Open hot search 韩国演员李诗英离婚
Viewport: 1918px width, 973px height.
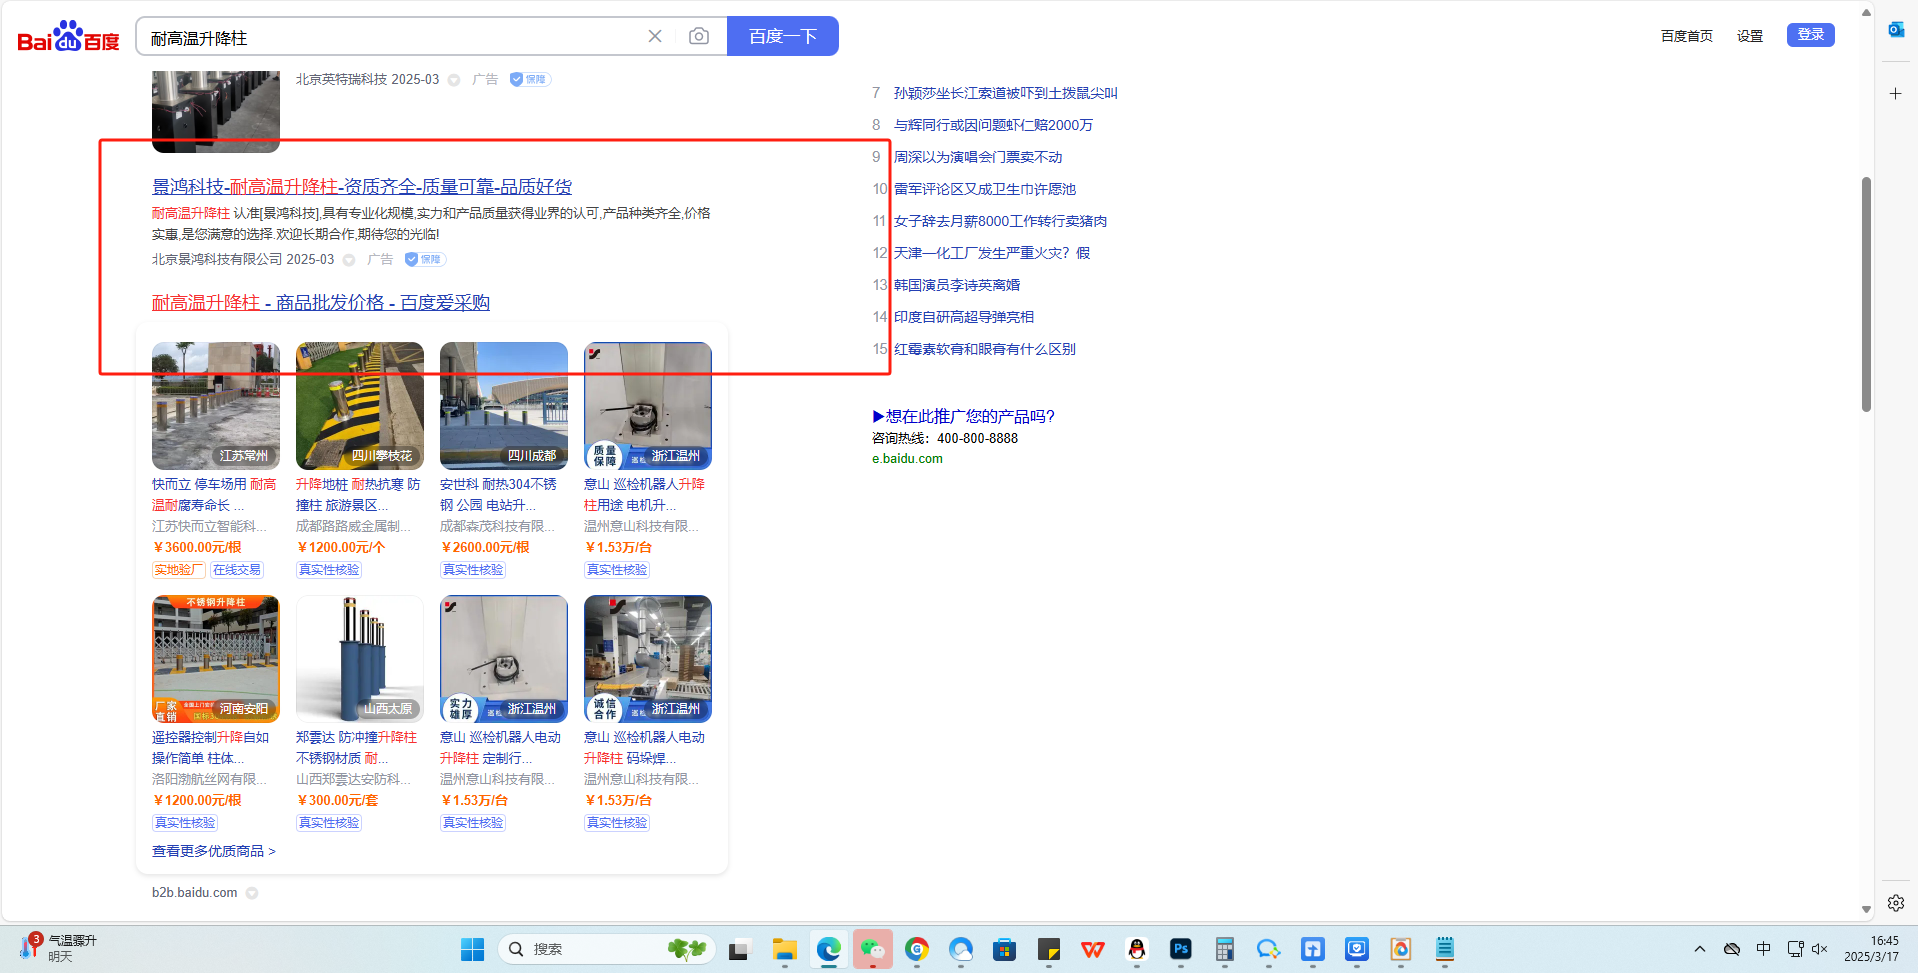pos(957,285)
